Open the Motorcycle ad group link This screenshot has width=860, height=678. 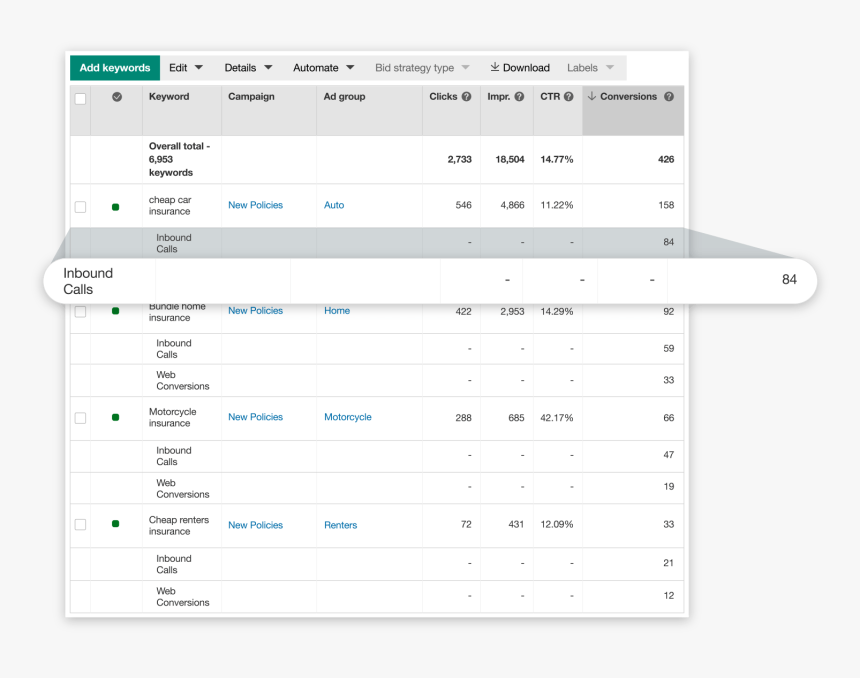(347, 417)
